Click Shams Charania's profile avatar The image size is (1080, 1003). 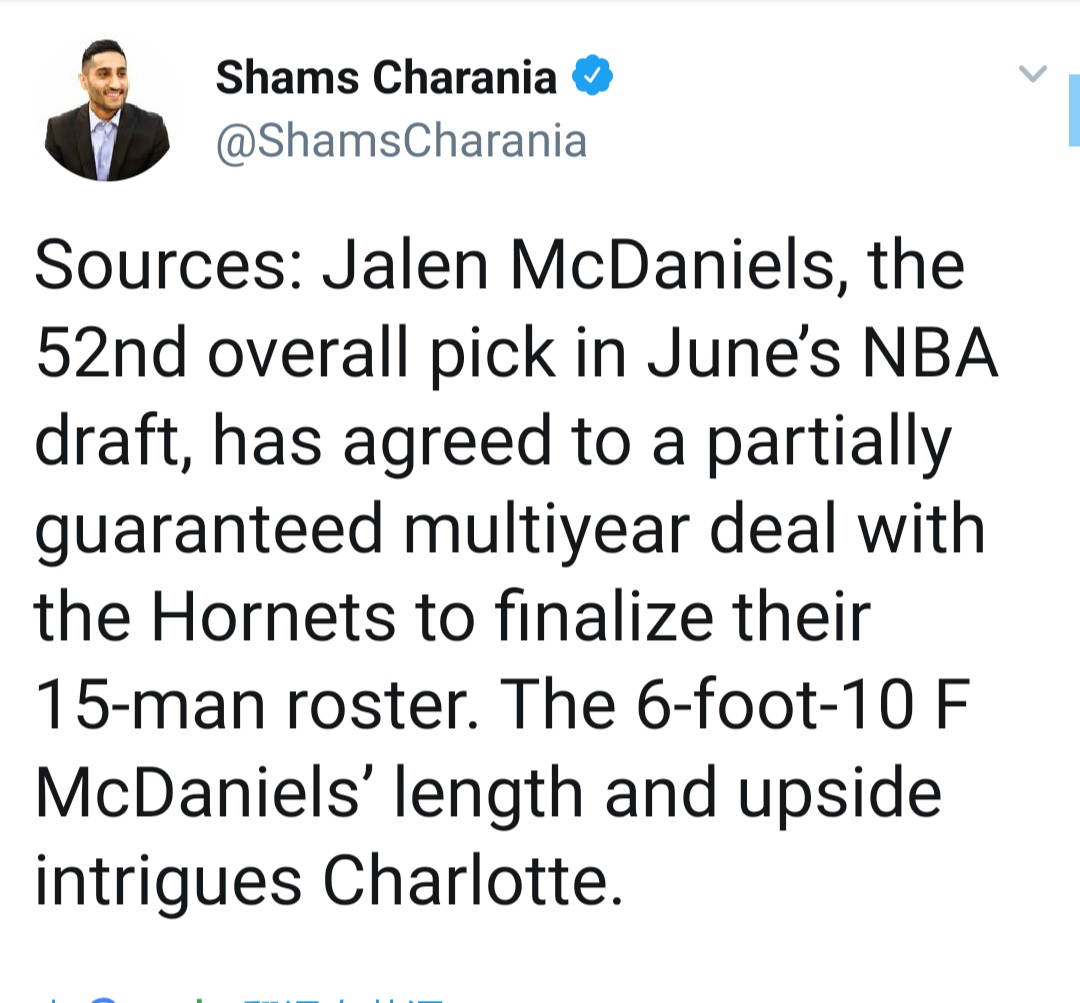pos(108,110)
